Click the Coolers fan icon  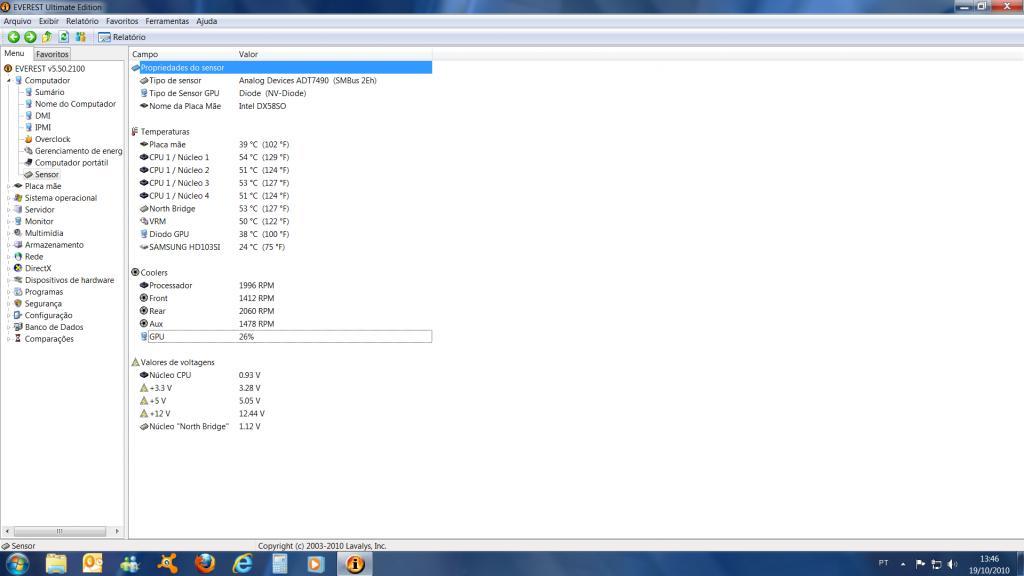[x=135, y=272]
